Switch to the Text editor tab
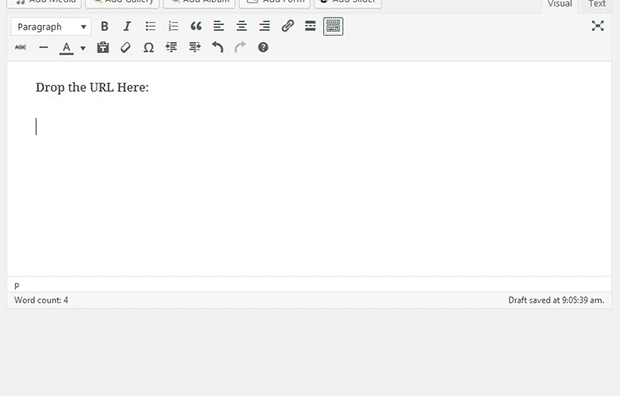Screen dimensions: 620x396 click(x=597, y=4)
